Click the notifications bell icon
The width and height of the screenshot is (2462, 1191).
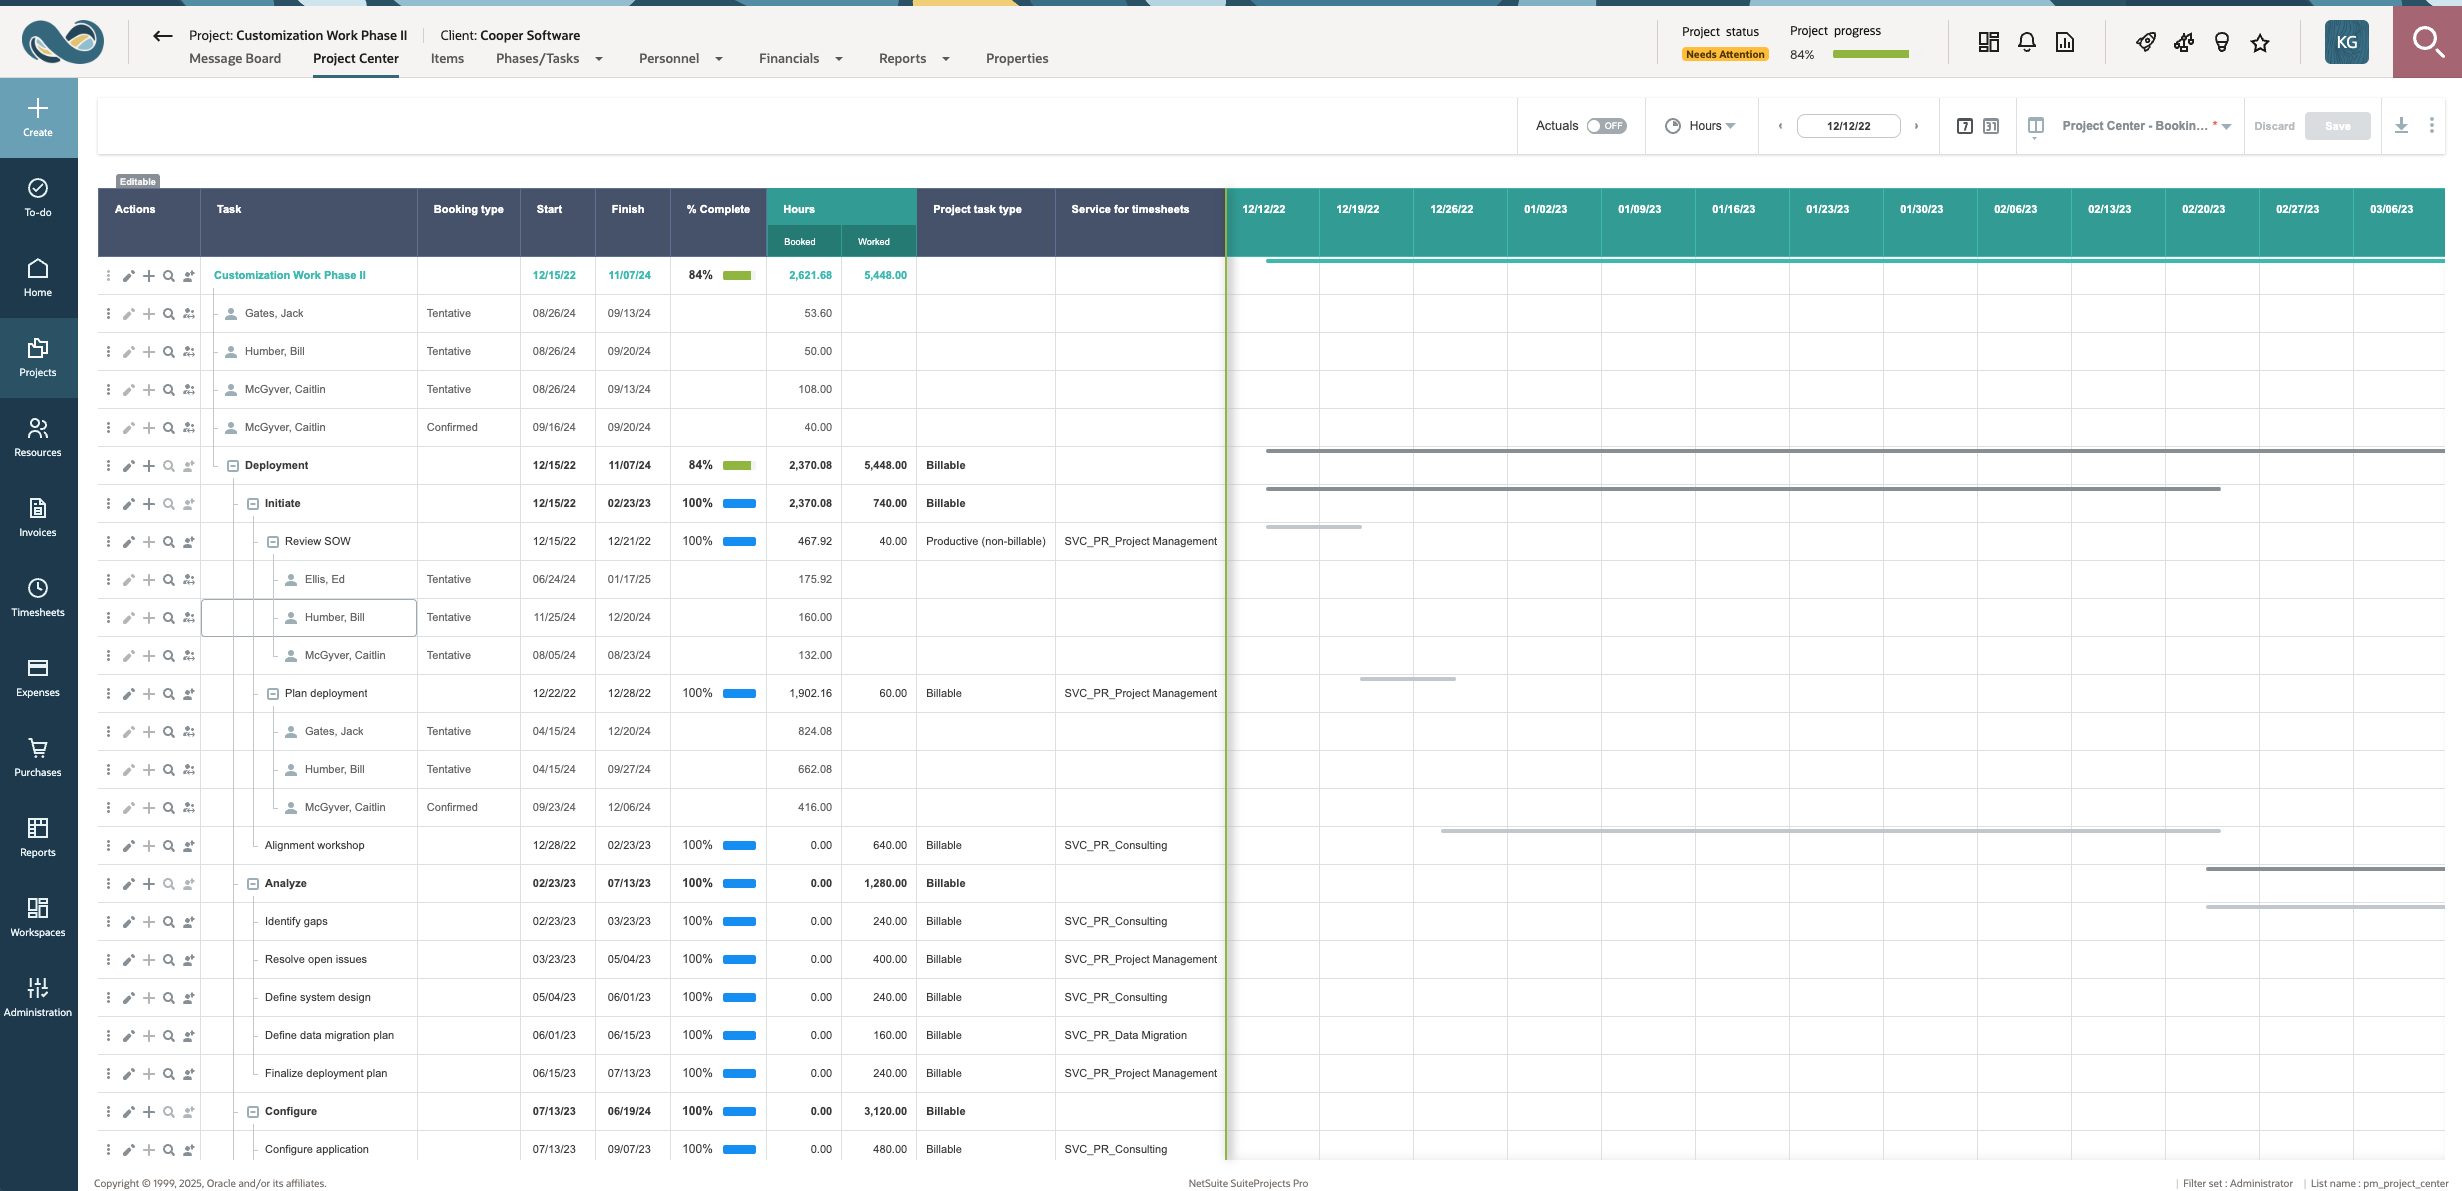(2026, 42)
